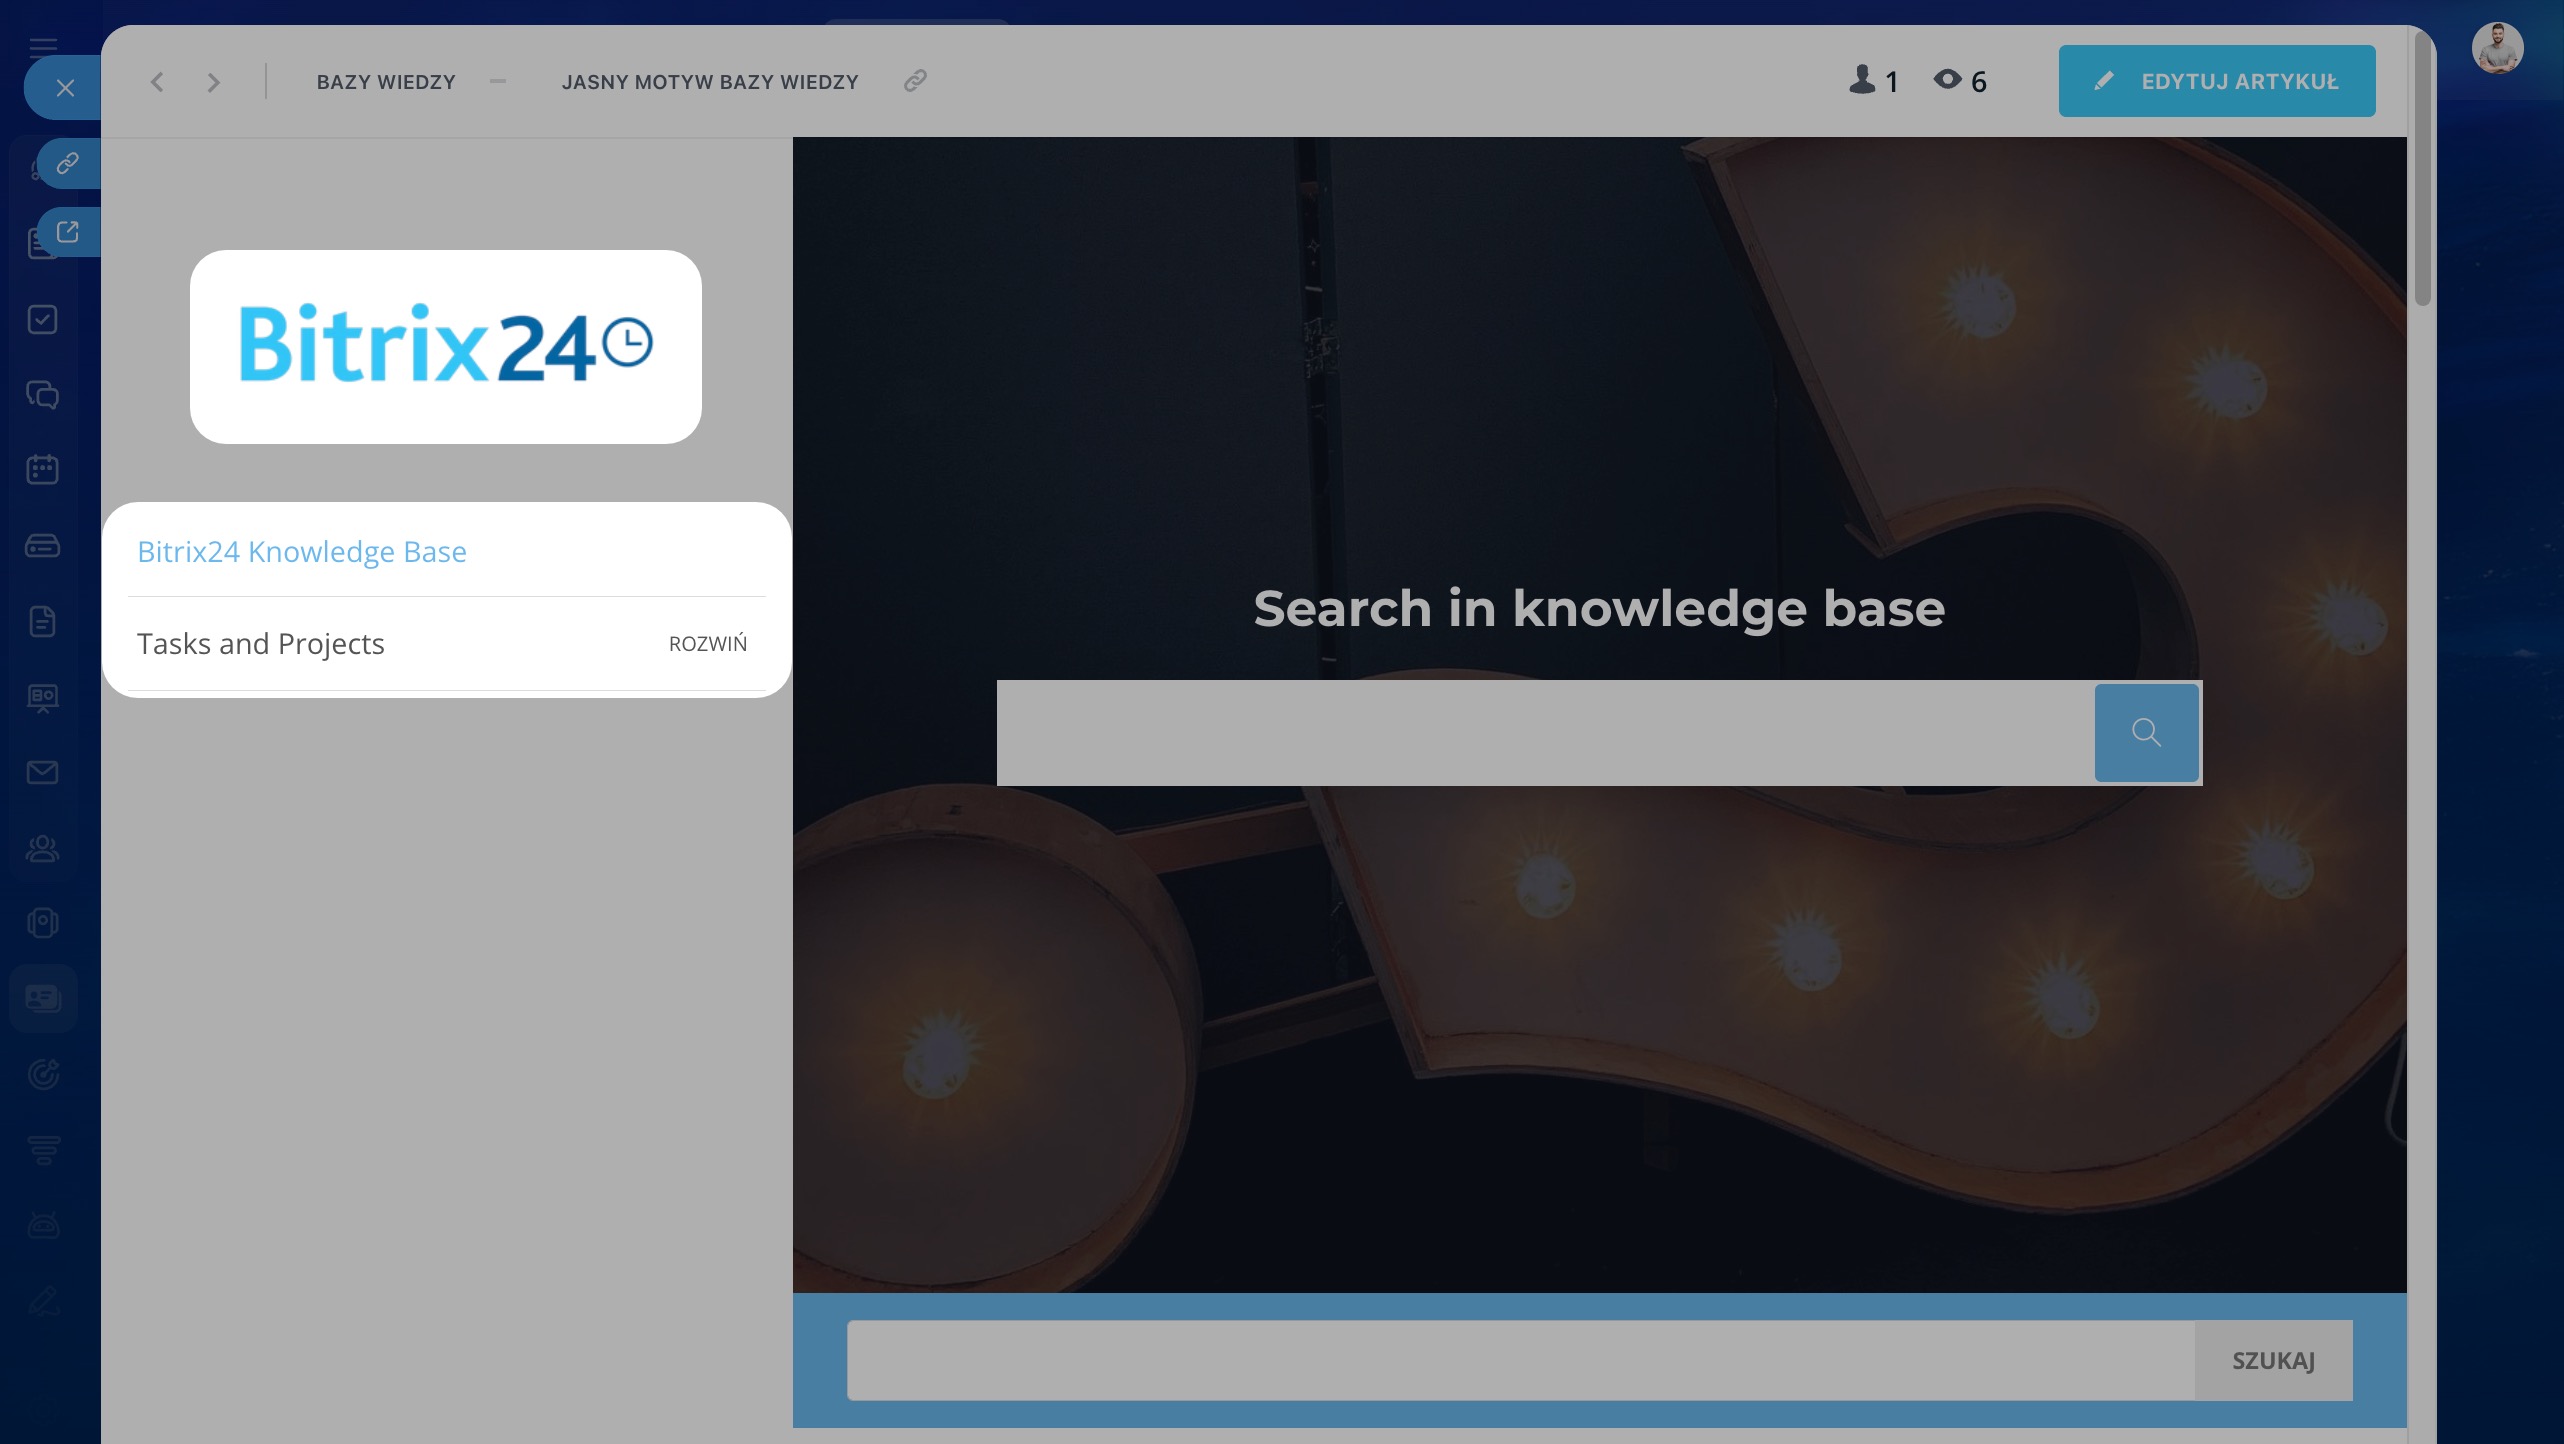Go forward with the right chevron
The height and width of the screenshot is (1444, 2564).
(x=213, y=82)
